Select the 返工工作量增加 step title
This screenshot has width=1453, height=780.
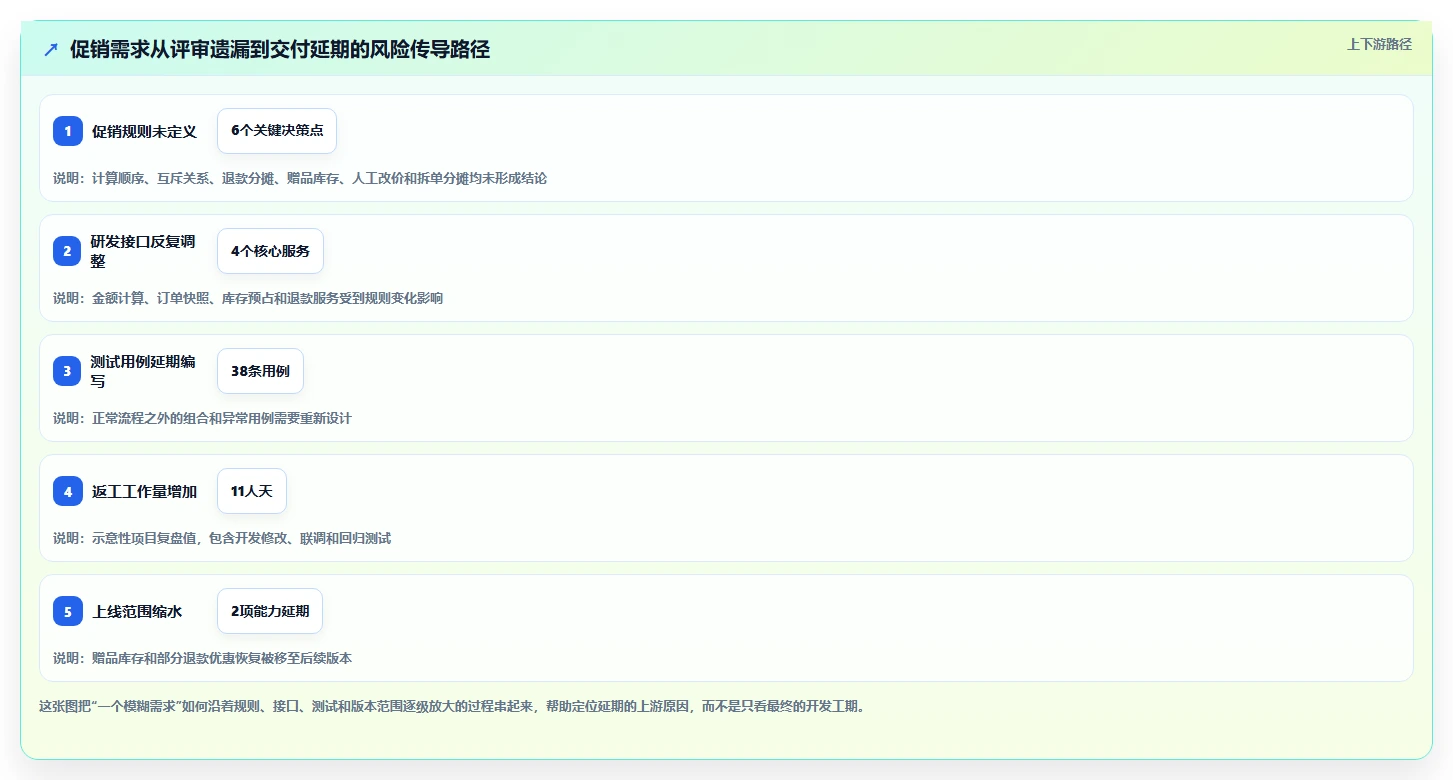(x=145, y=491)
